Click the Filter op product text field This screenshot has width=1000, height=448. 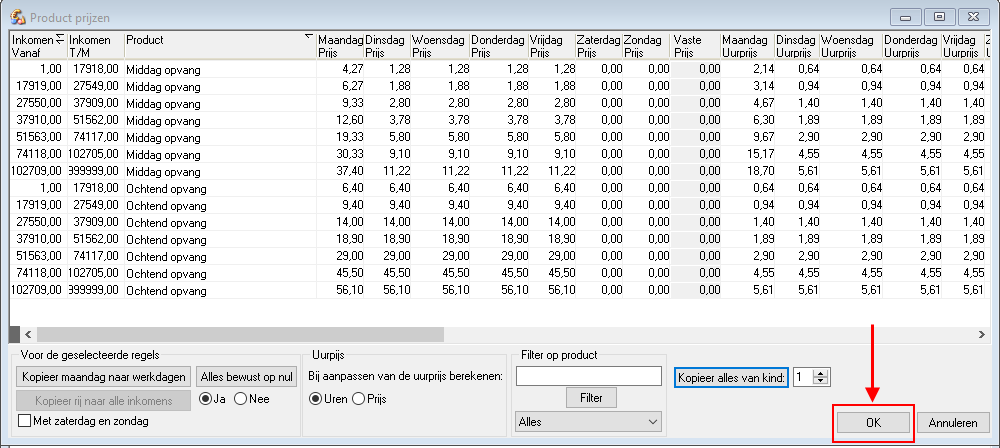[x=588, y=376]
